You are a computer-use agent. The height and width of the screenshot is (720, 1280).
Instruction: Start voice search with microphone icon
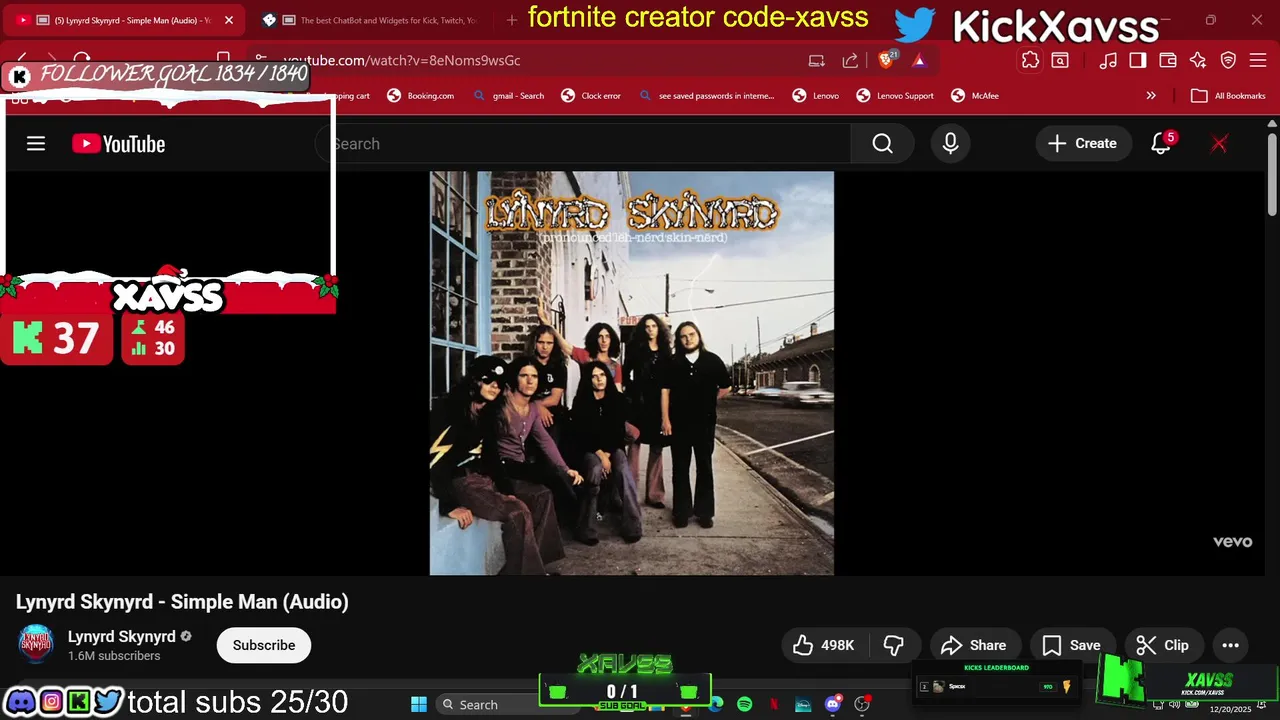[950, 144]
